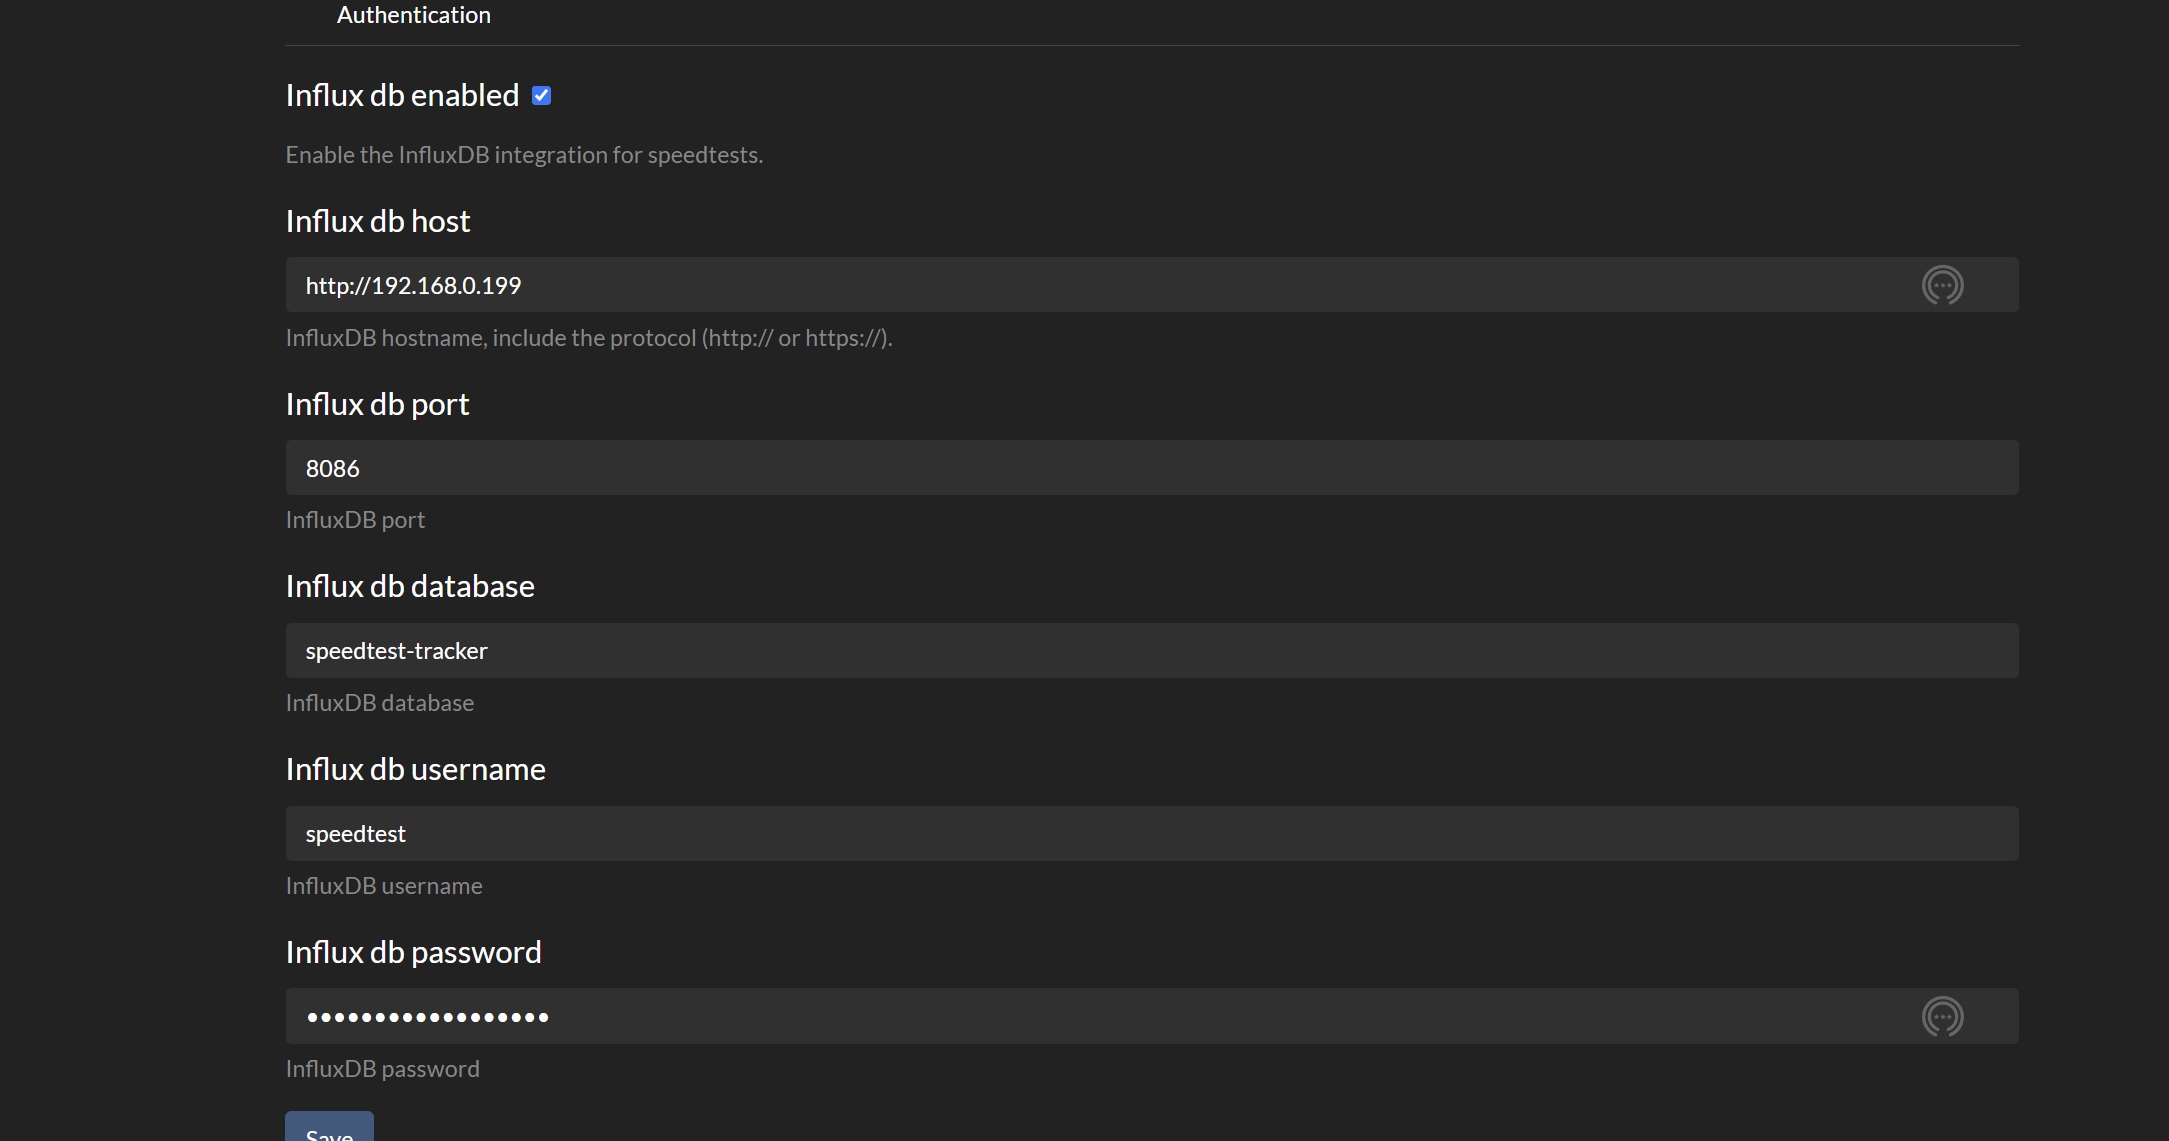
Task: Click the InfluxDB integration description text
Action: click(x=524, y=155)
